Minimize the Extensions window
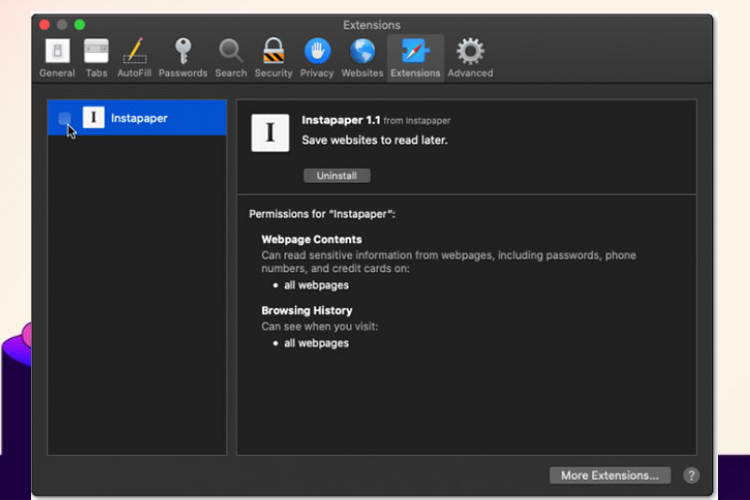The width and height of the screenshot is (750, 500). 62,24
